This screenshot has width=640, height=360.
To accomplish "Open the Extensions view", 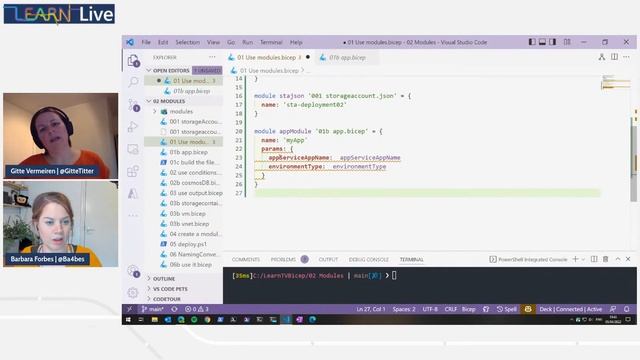I will click(133, 171).
